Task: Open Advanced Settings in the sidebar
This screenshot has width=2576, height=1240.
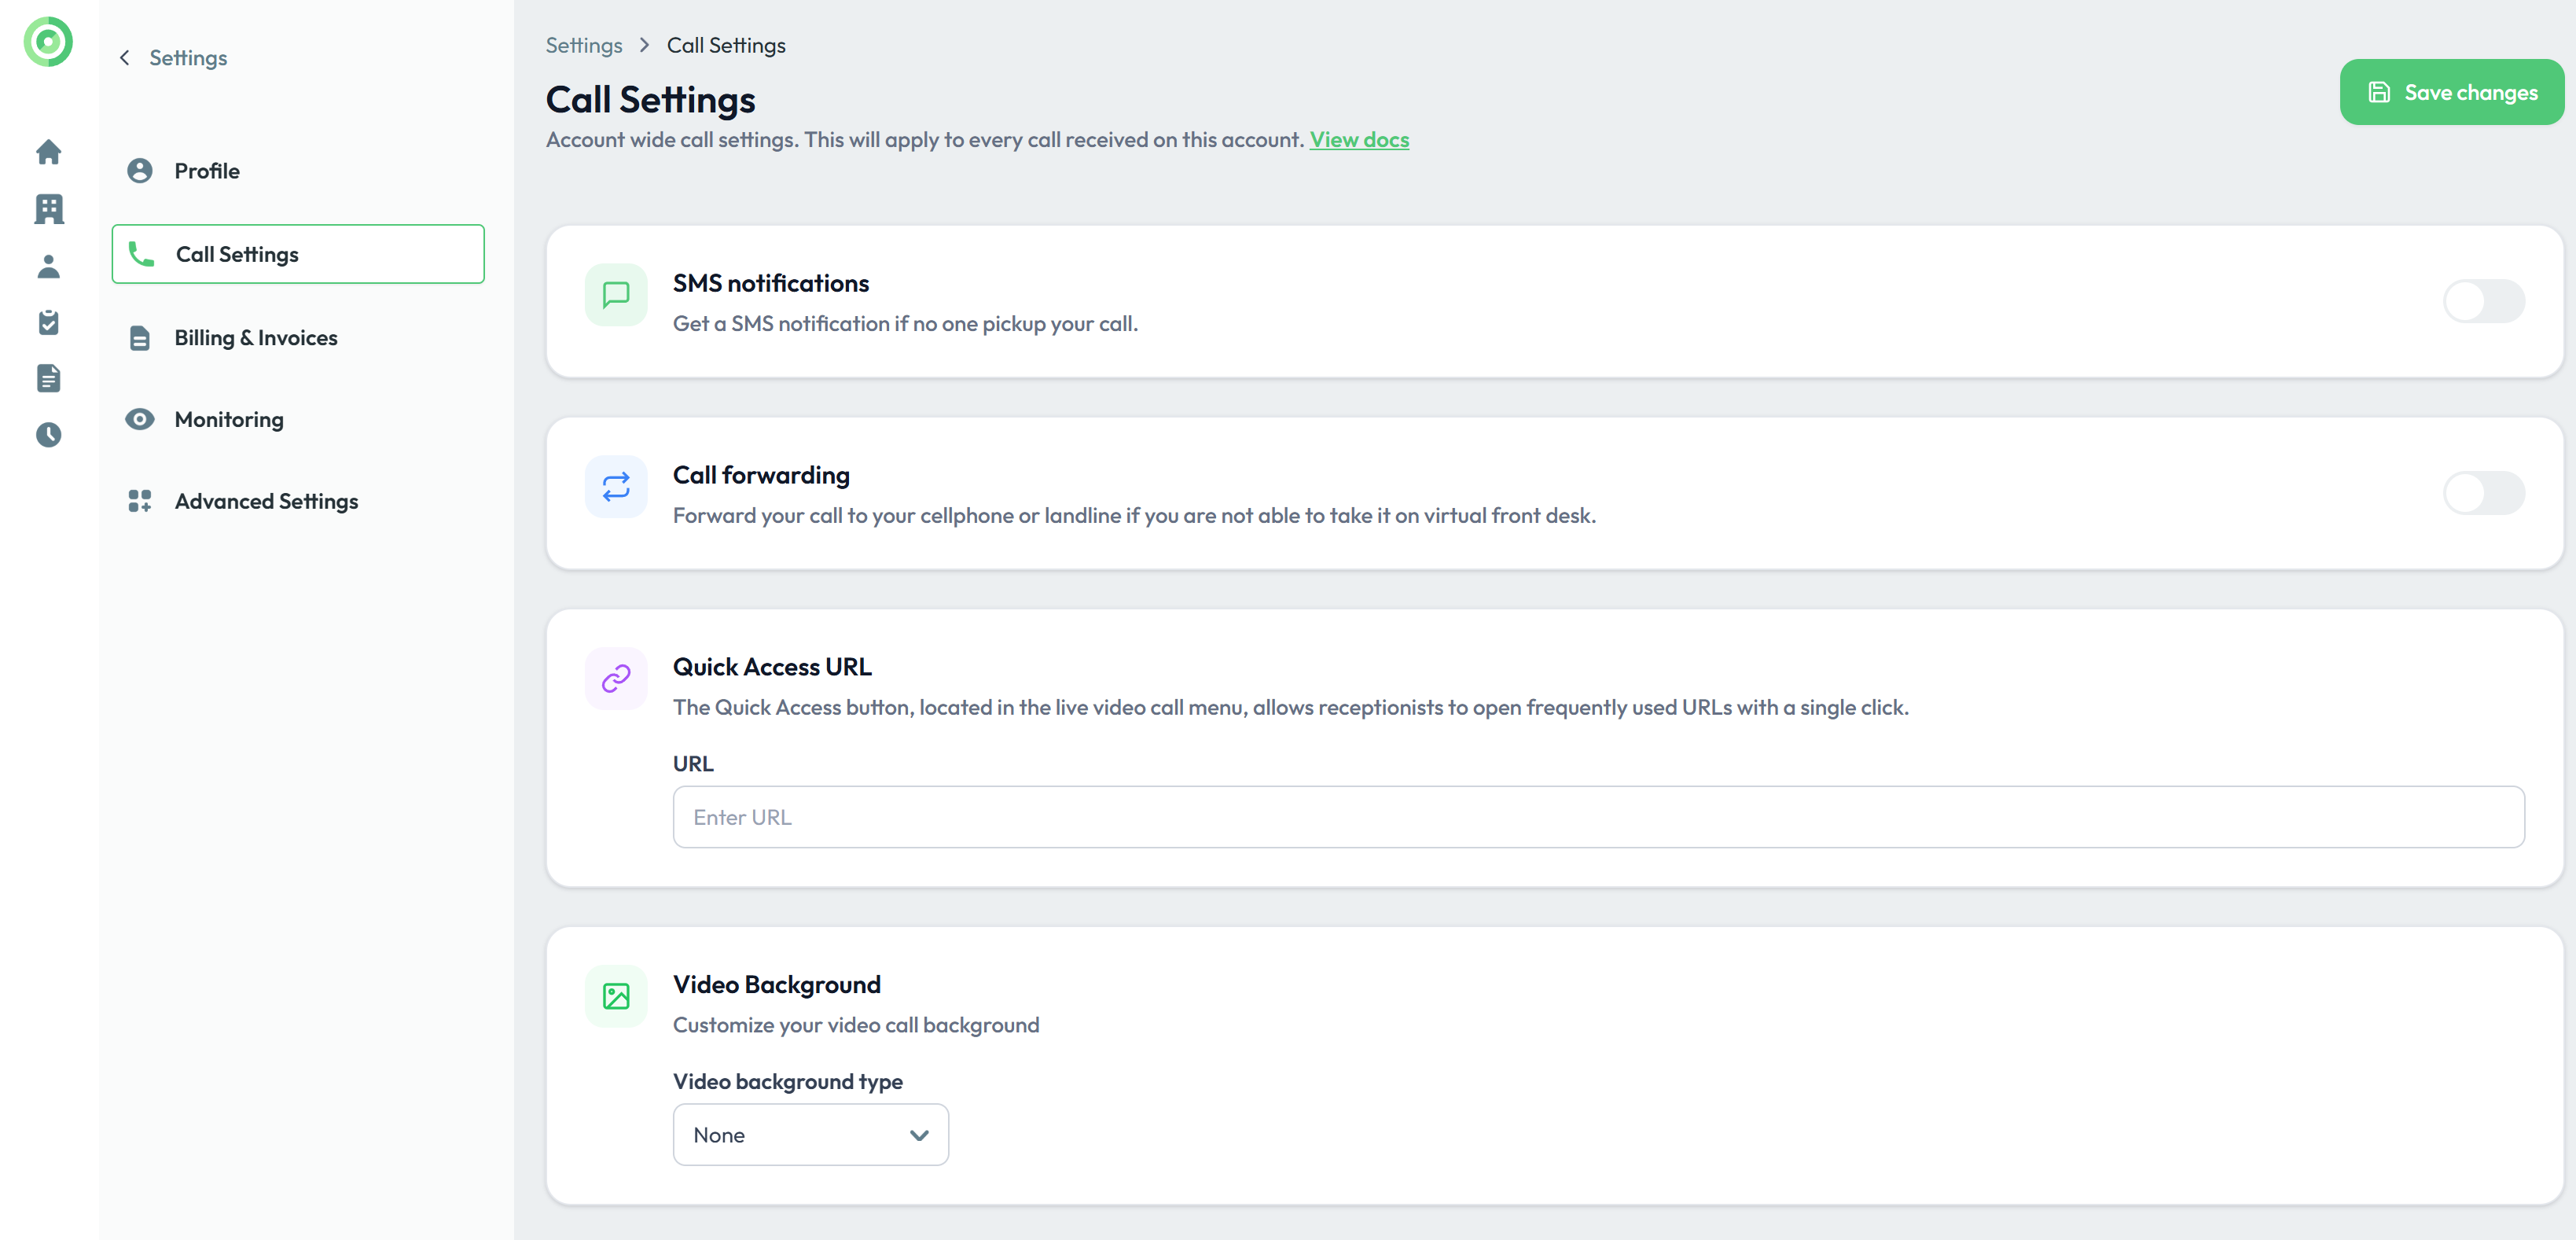Action: coord(266,501)
